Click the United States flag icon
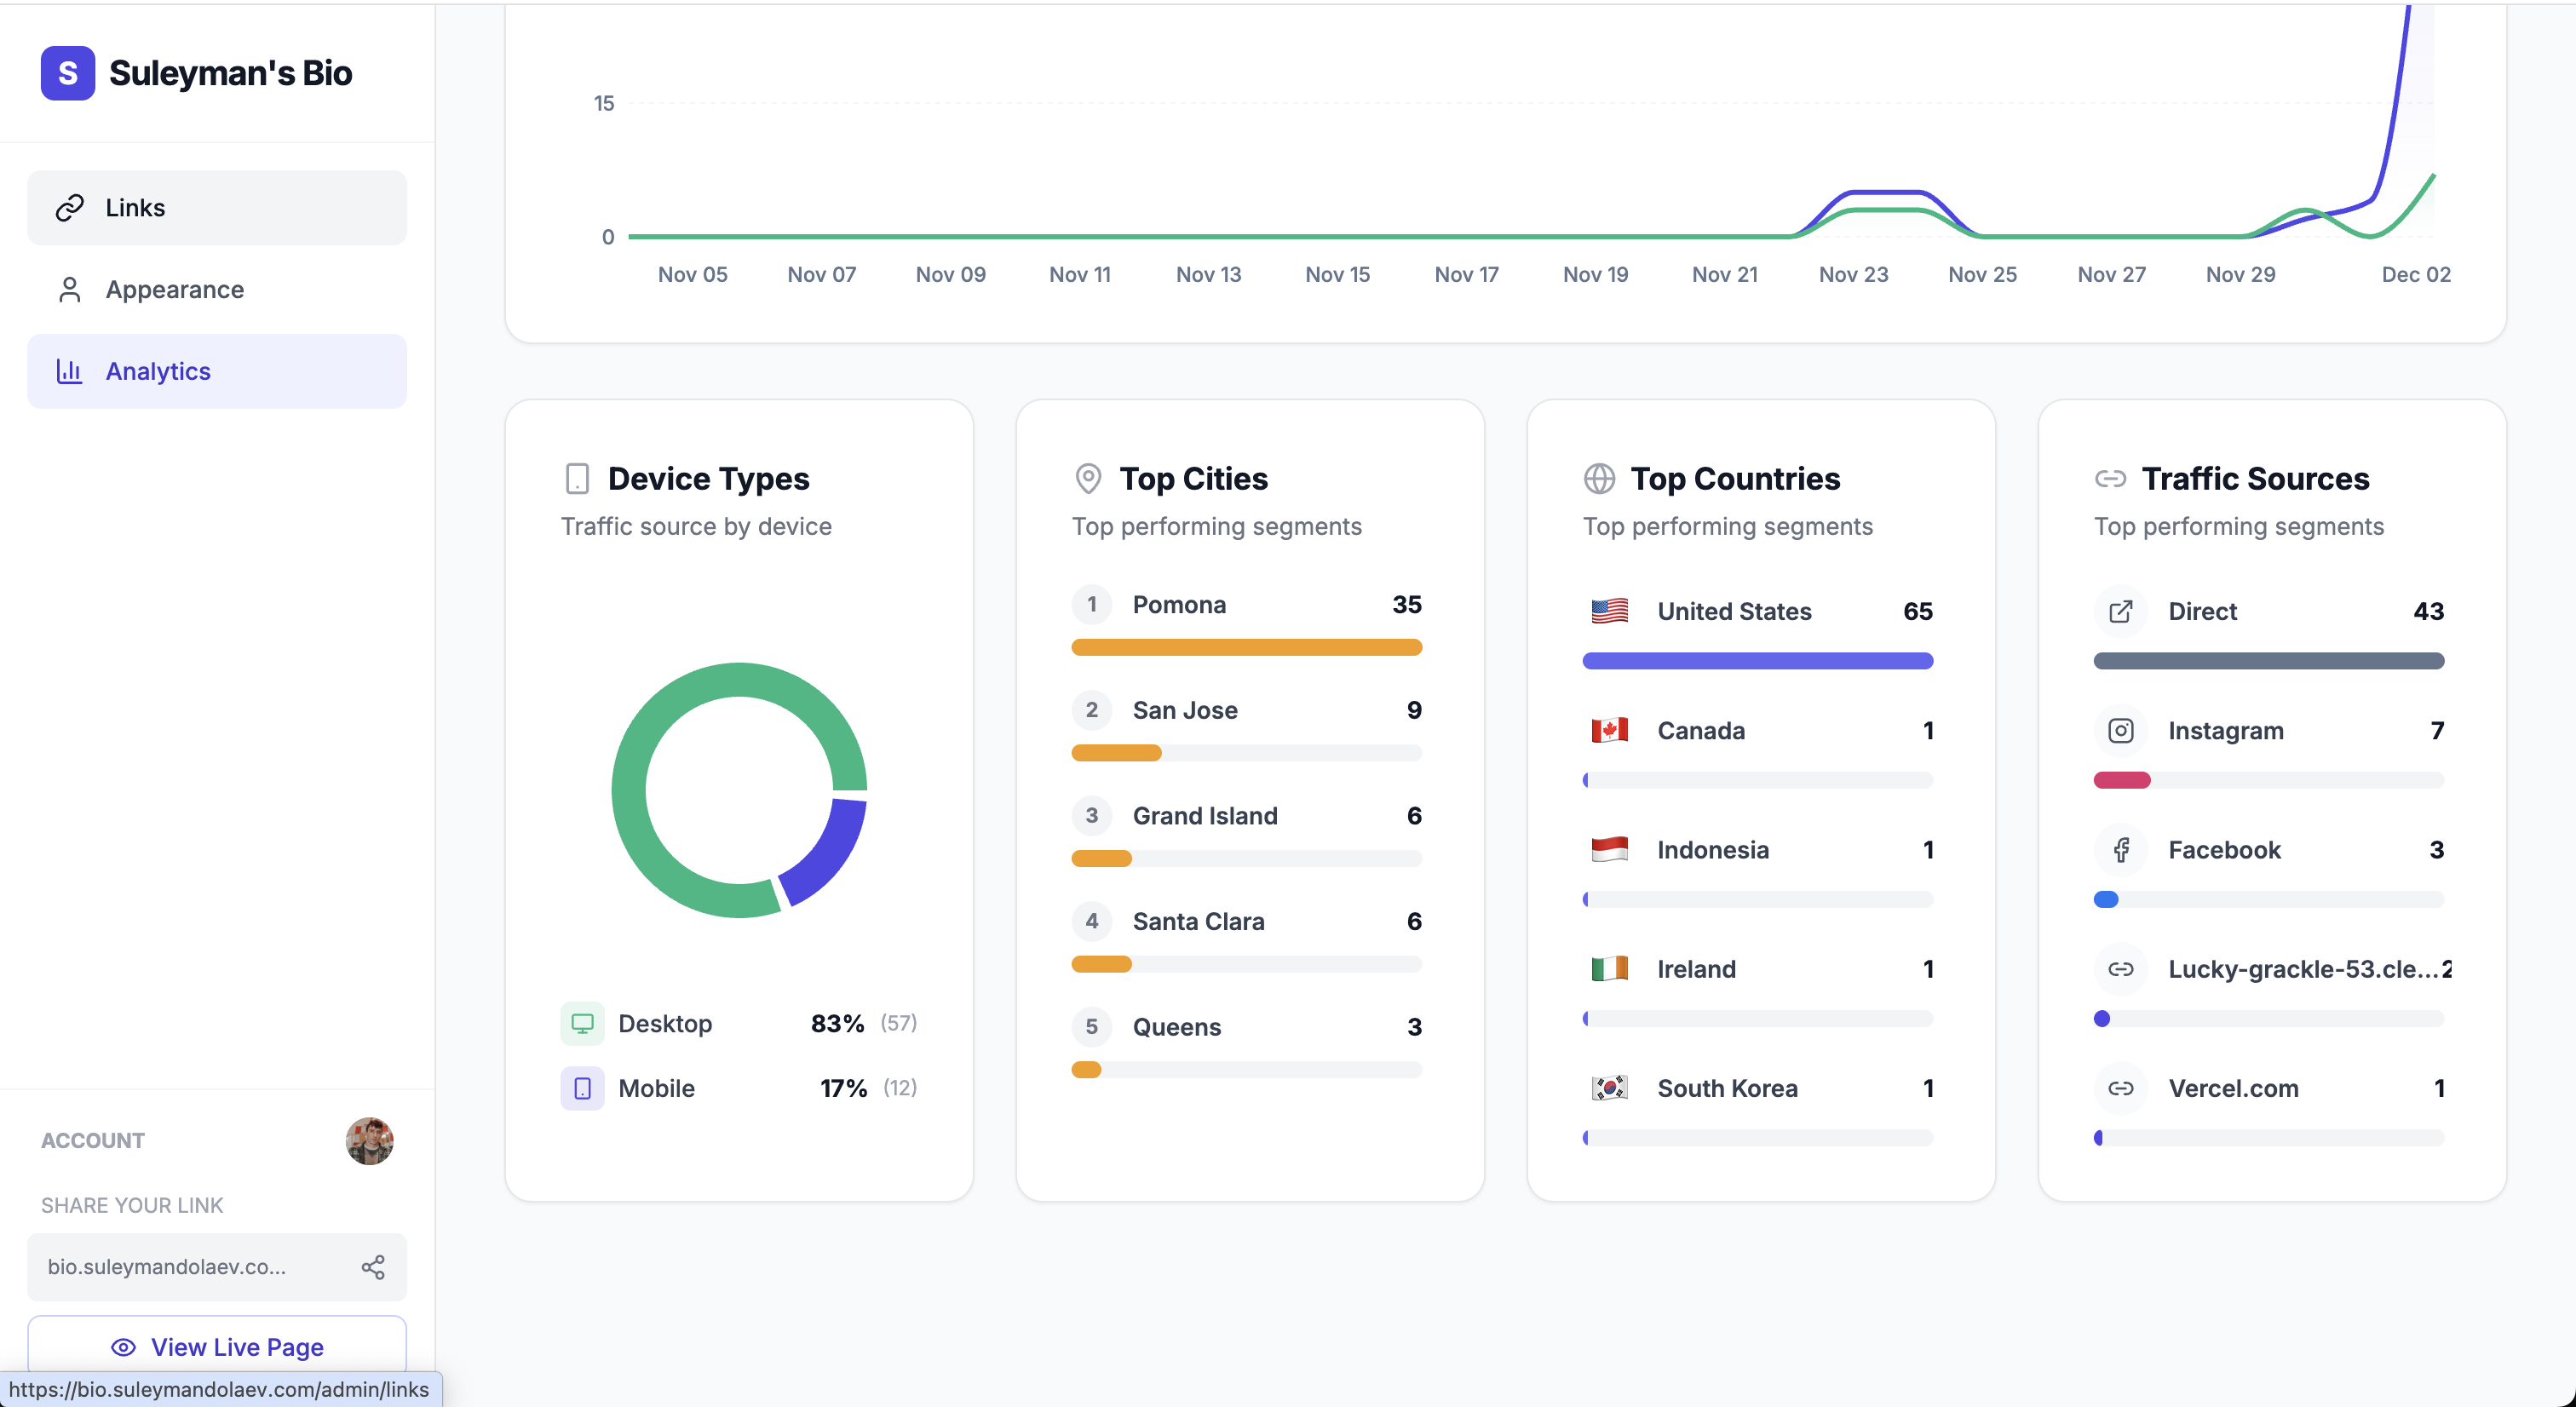This screenshot has width=2576, height=1407. pyautogui.click(x=1609, y=611)
